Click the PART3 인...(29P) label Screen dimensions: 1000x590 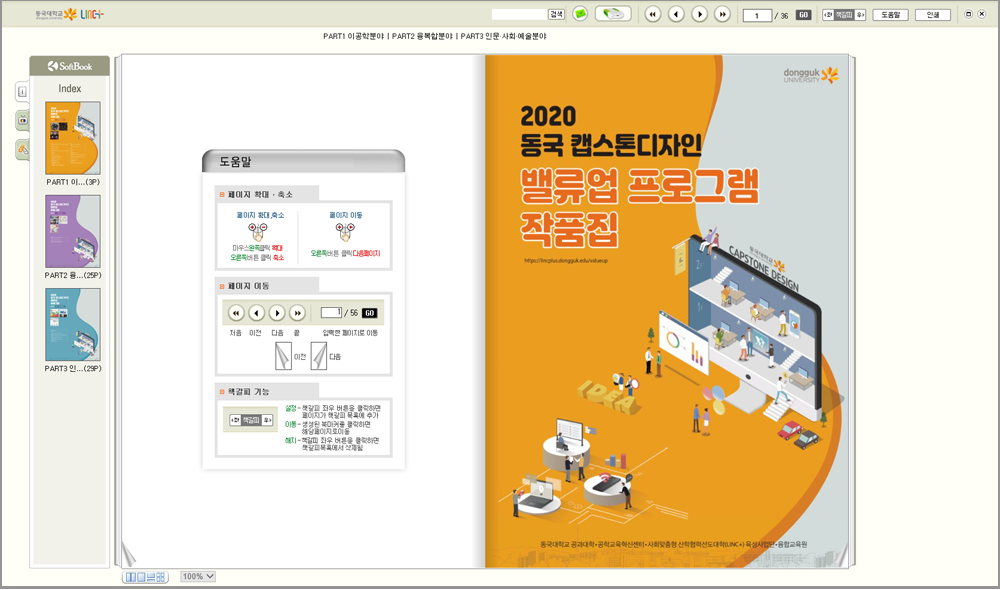pyautogui.click(x=73, y=368)
